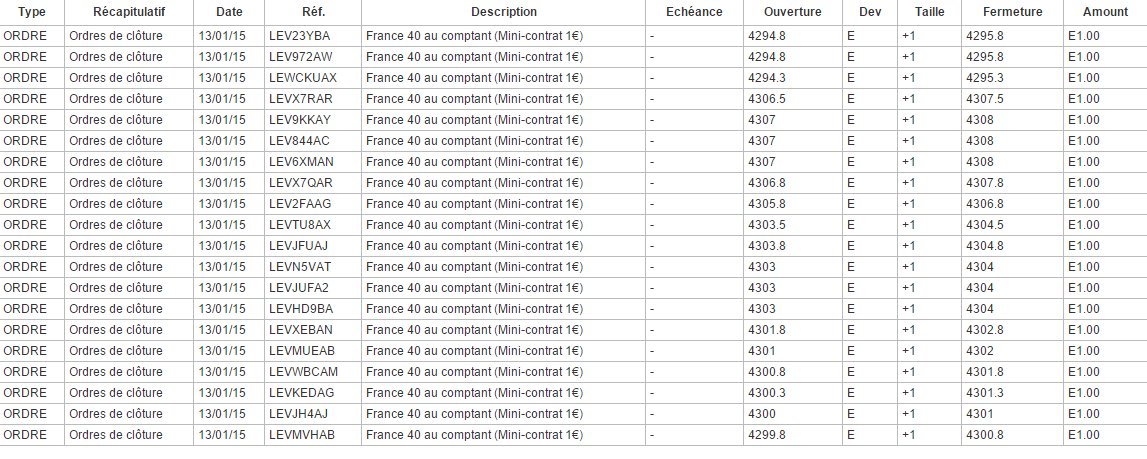This screenshot has height=459, width=1147.
Task: Click the Dev column header
Action: point(869,12)
